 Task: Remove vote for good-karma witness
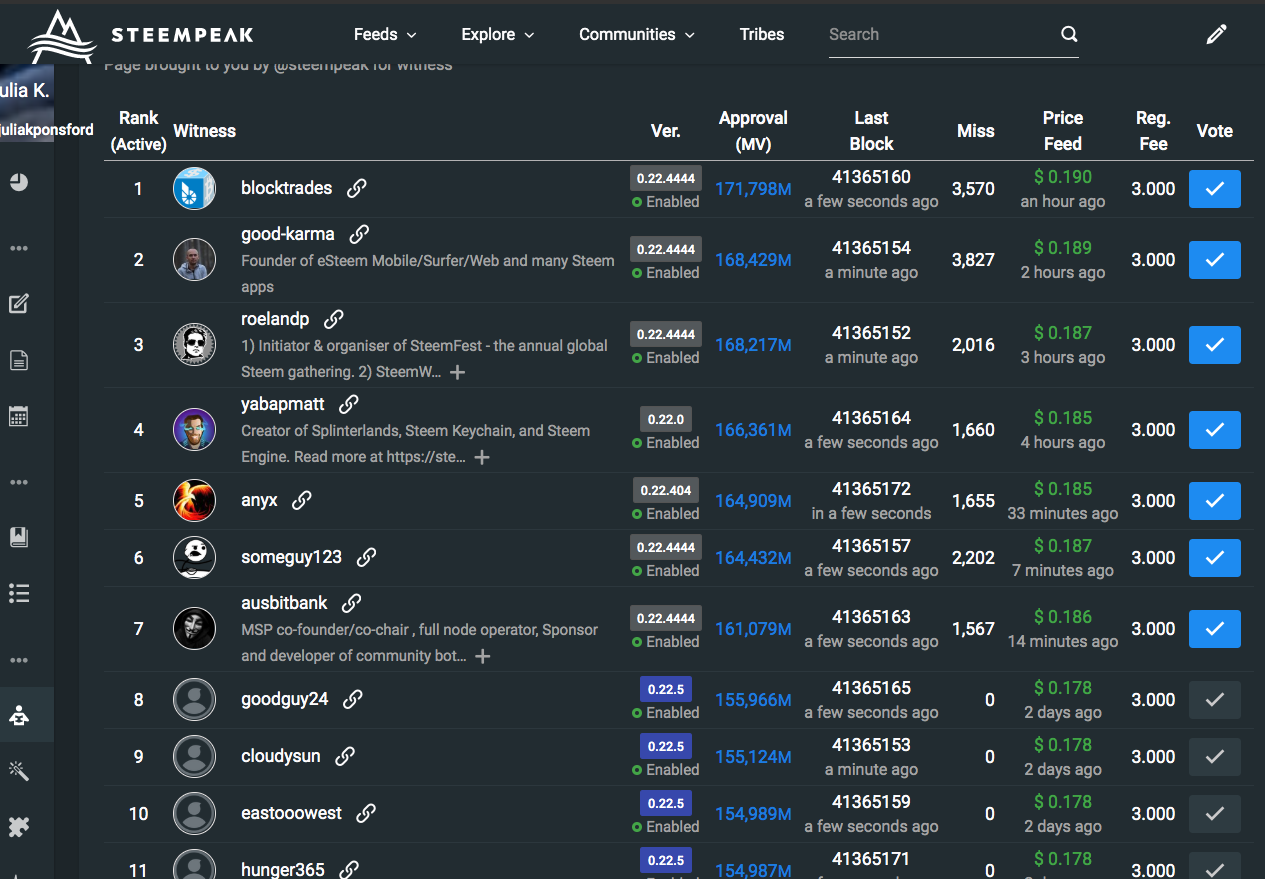click(x=1215, y=260)
